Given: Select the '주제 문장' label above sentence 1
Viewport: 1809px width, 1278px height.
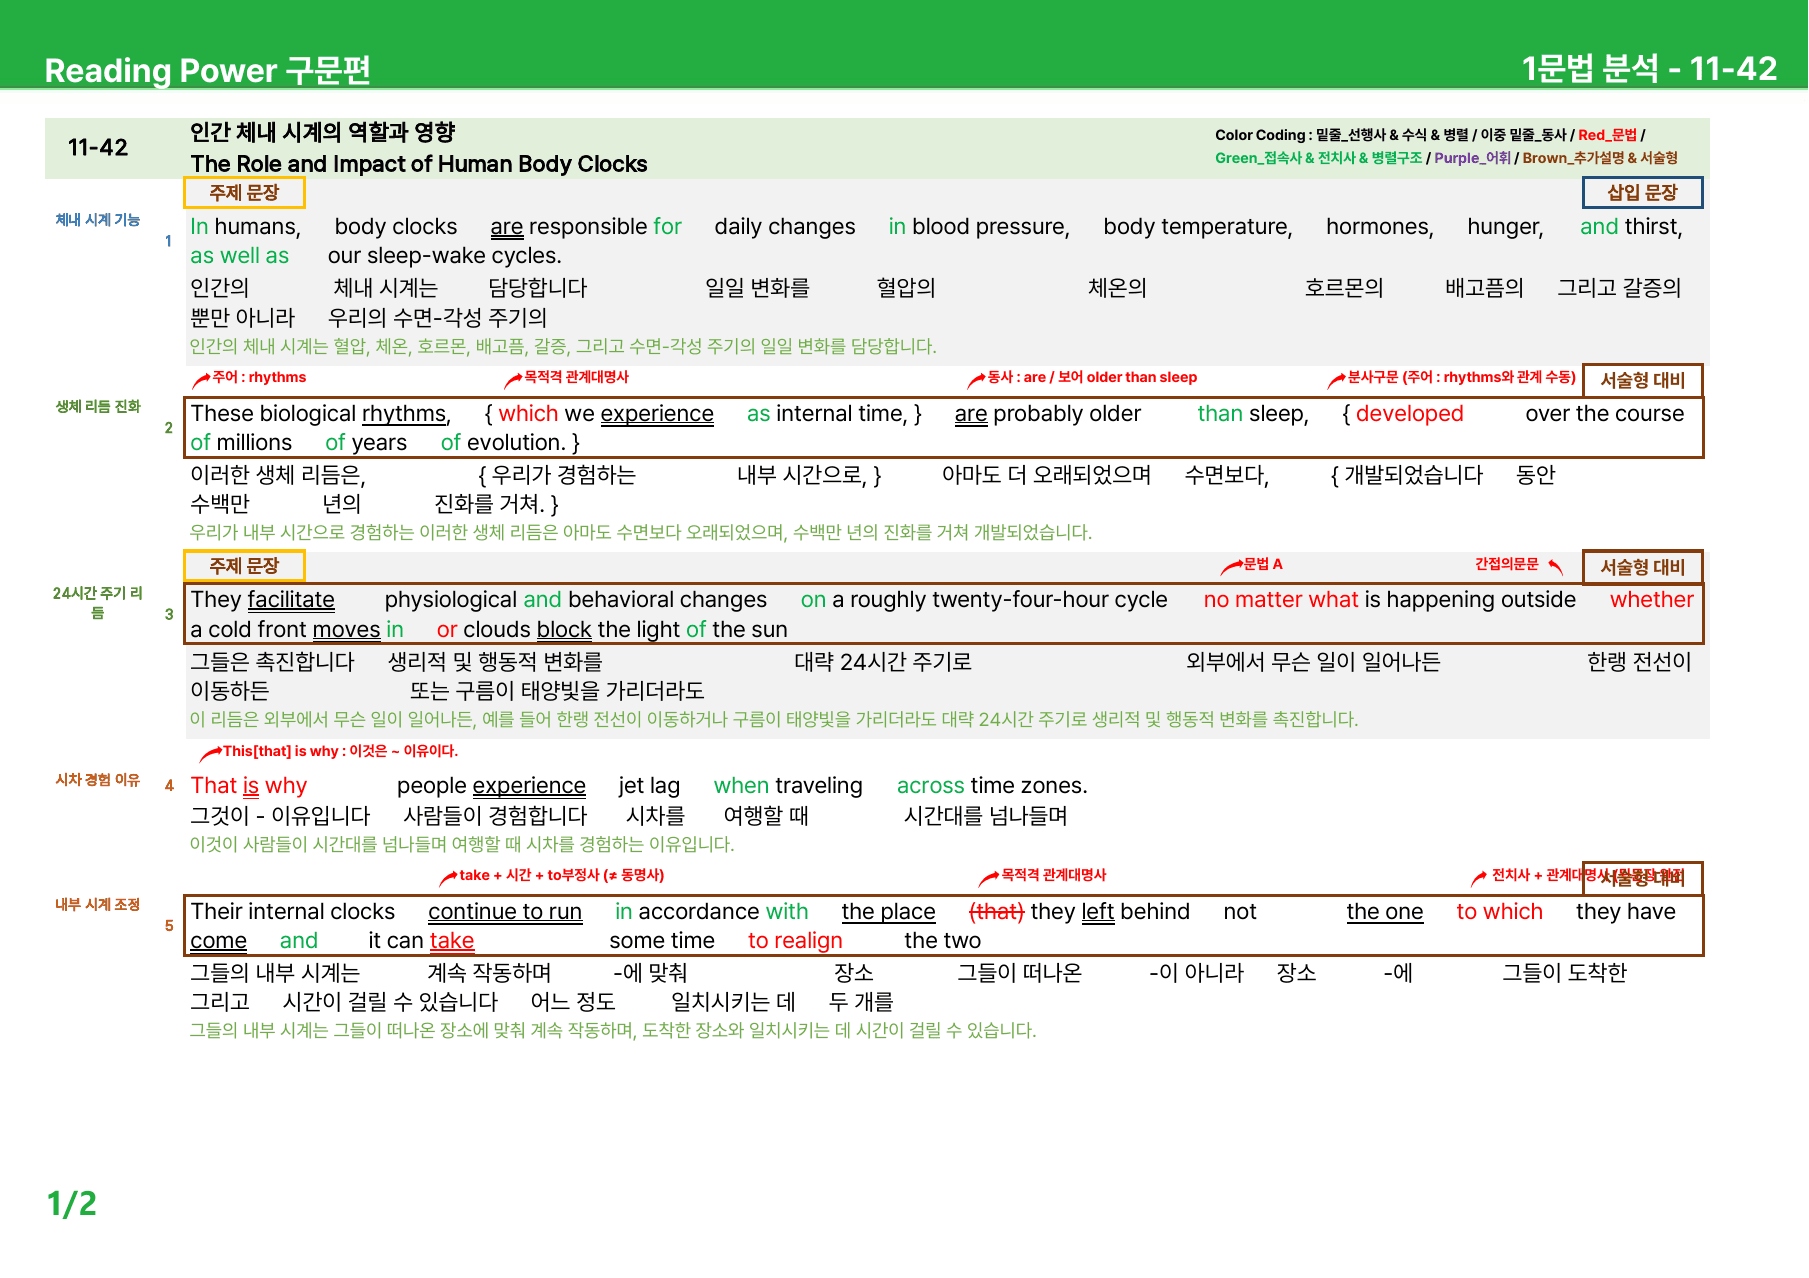Looking at the screenshot, I should pos(244,193).
